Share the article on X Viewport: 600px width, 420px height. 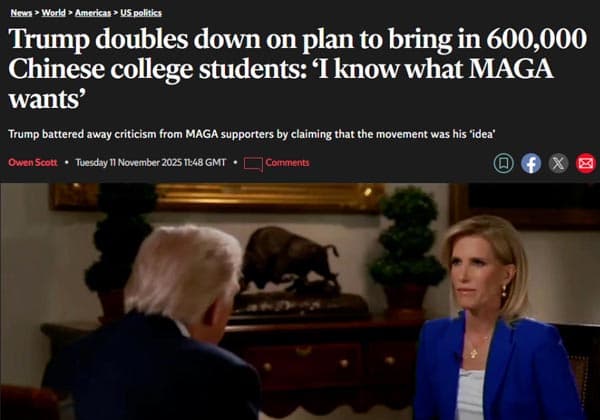pyautogui.click(x=558, y=163)
